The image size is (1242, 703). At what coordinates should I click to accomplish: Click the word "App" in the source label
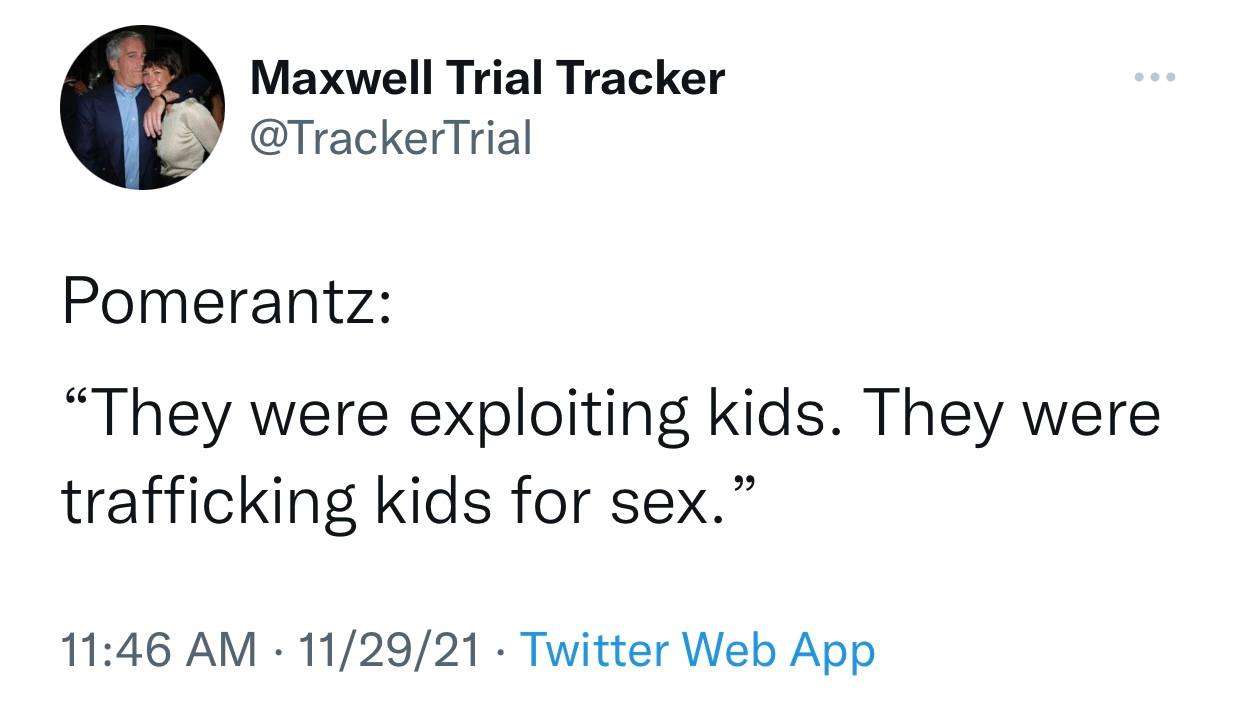pos(832,650)
